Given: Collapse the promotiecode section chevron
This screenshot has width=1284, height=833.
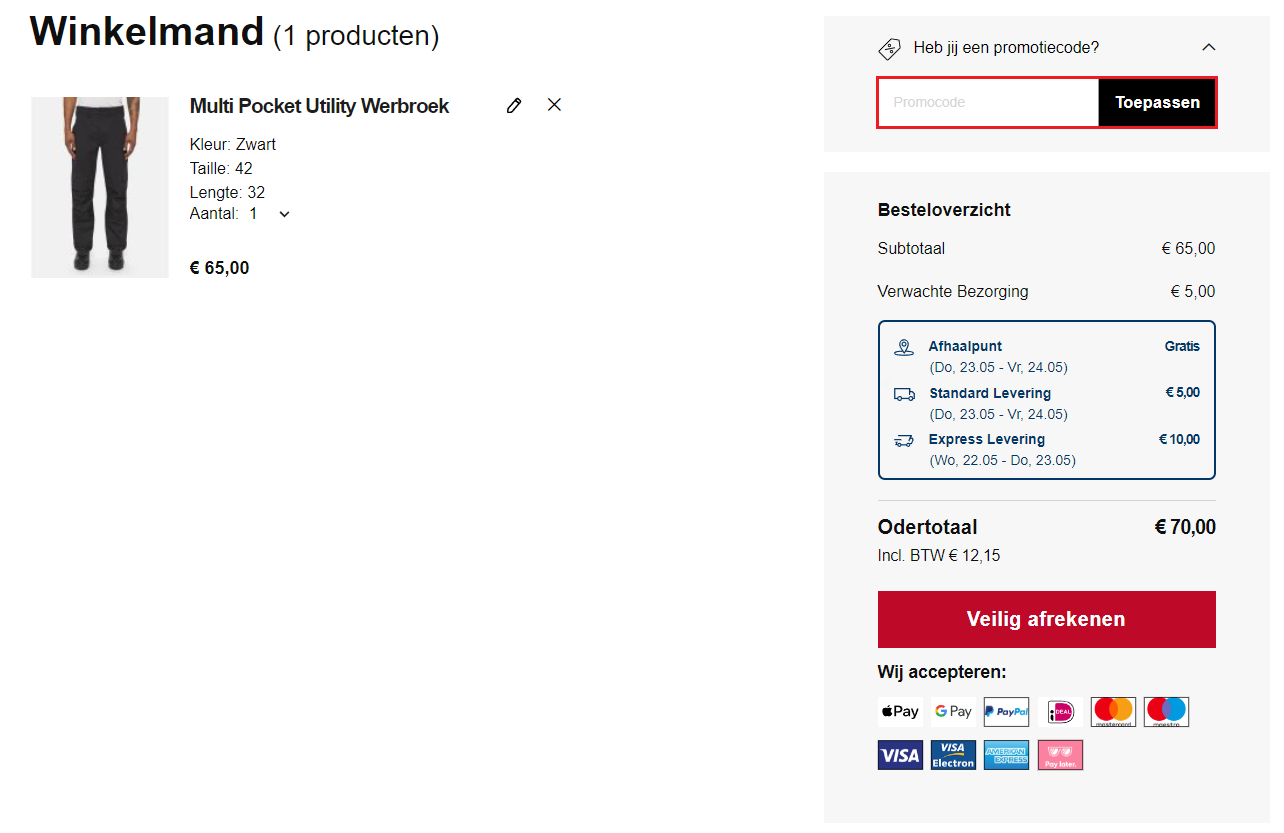Looking at the screenshot, I should pyautogui.click(x=1208, y=47).
